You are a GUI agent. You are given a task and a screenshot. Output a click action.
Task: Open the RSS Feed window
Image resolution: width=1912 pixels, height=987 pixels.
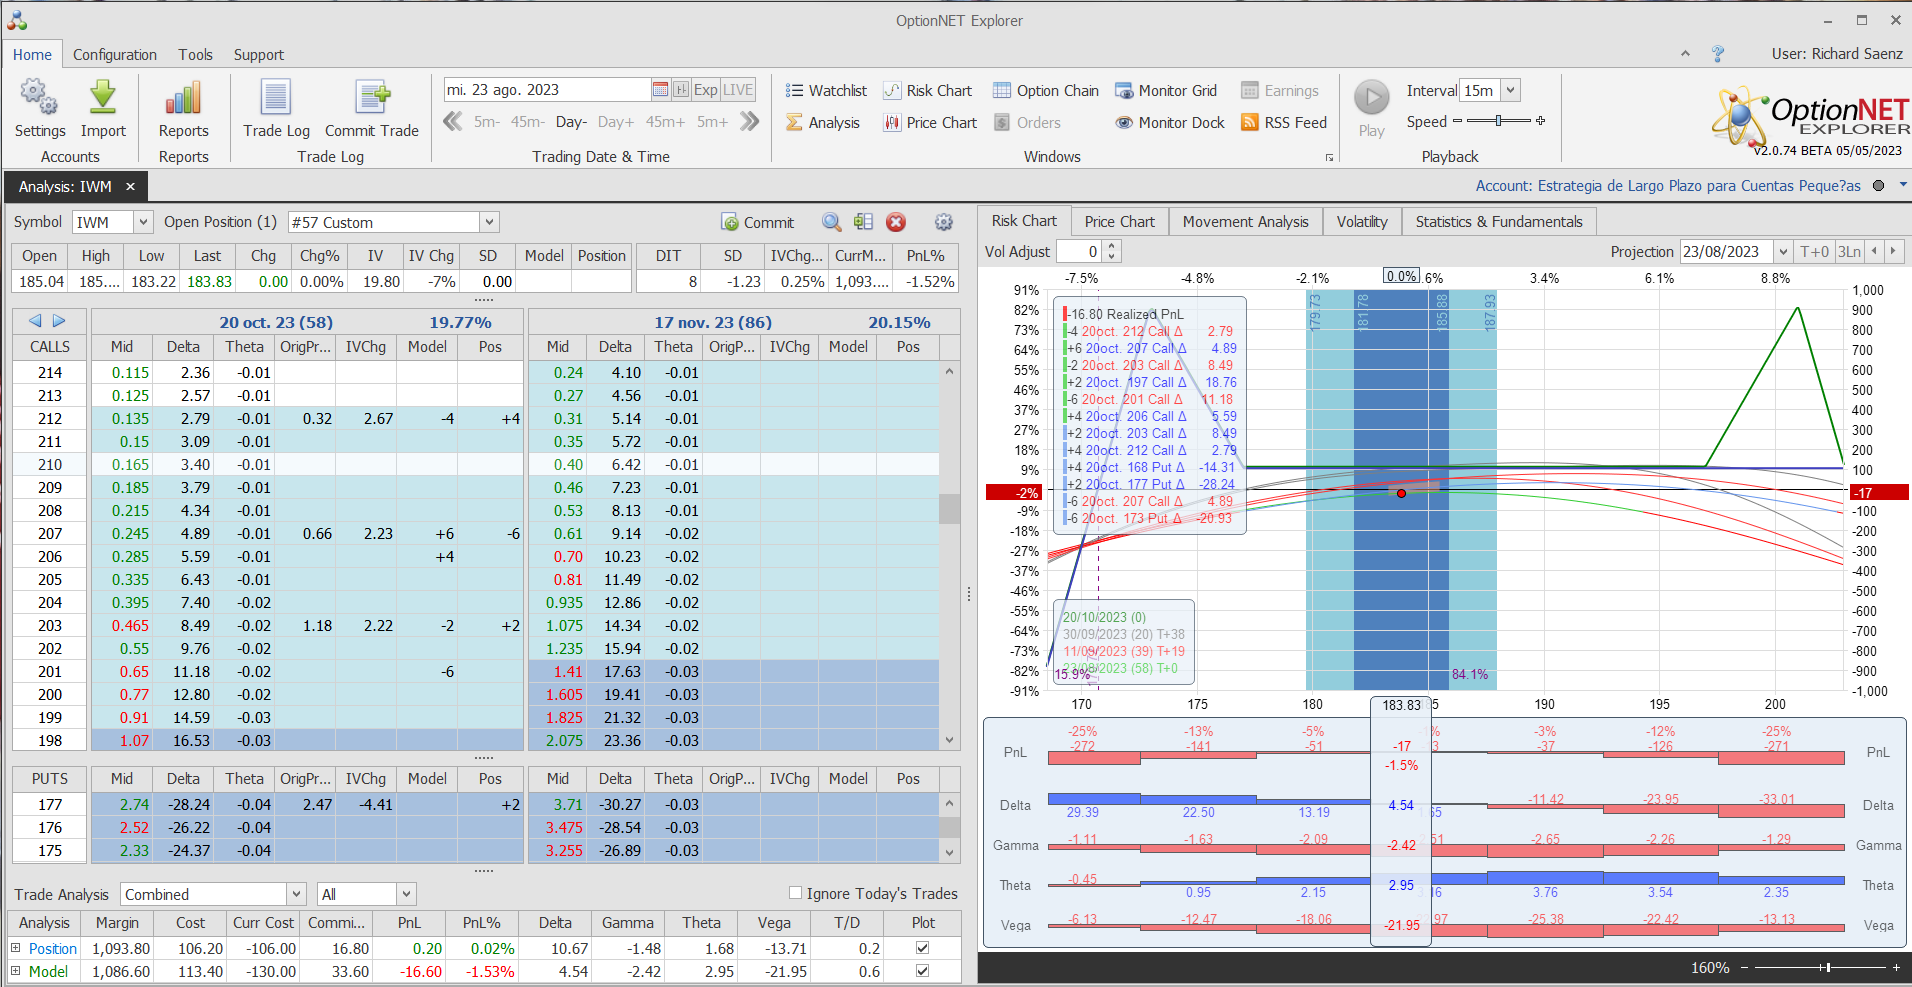[x=1284, y=123]
